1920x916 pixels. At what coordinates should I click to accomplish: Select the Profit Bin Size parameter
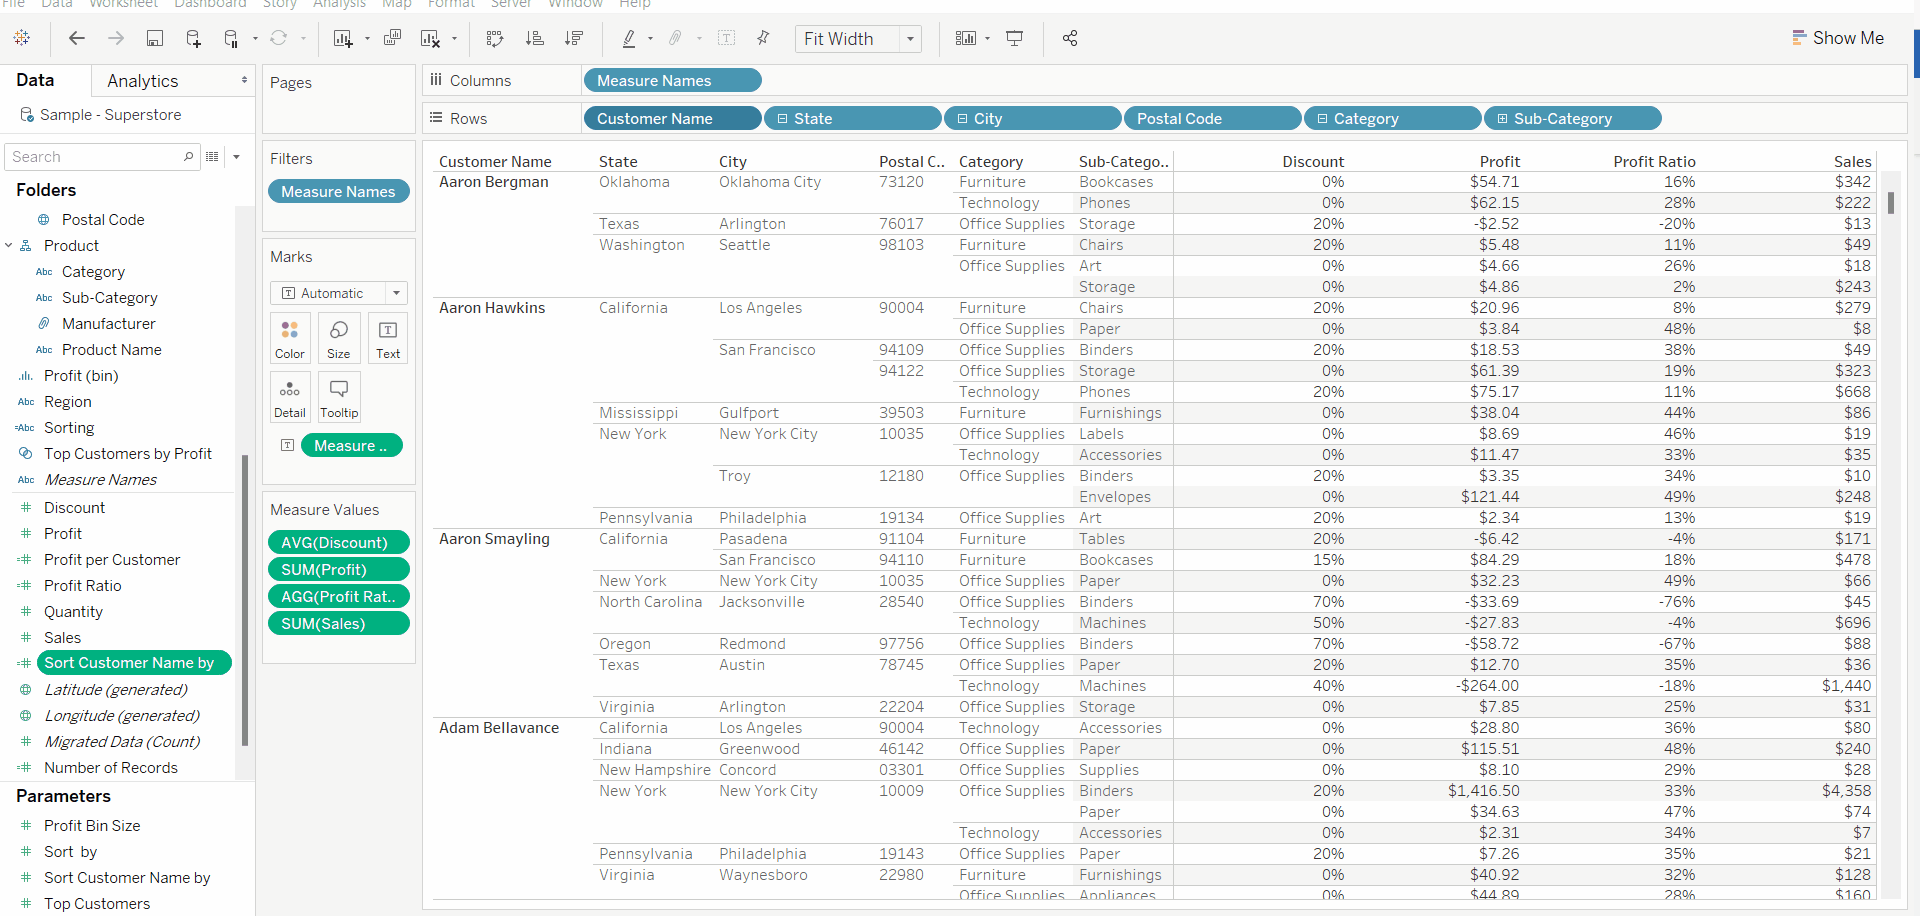(x=92, y=826)
